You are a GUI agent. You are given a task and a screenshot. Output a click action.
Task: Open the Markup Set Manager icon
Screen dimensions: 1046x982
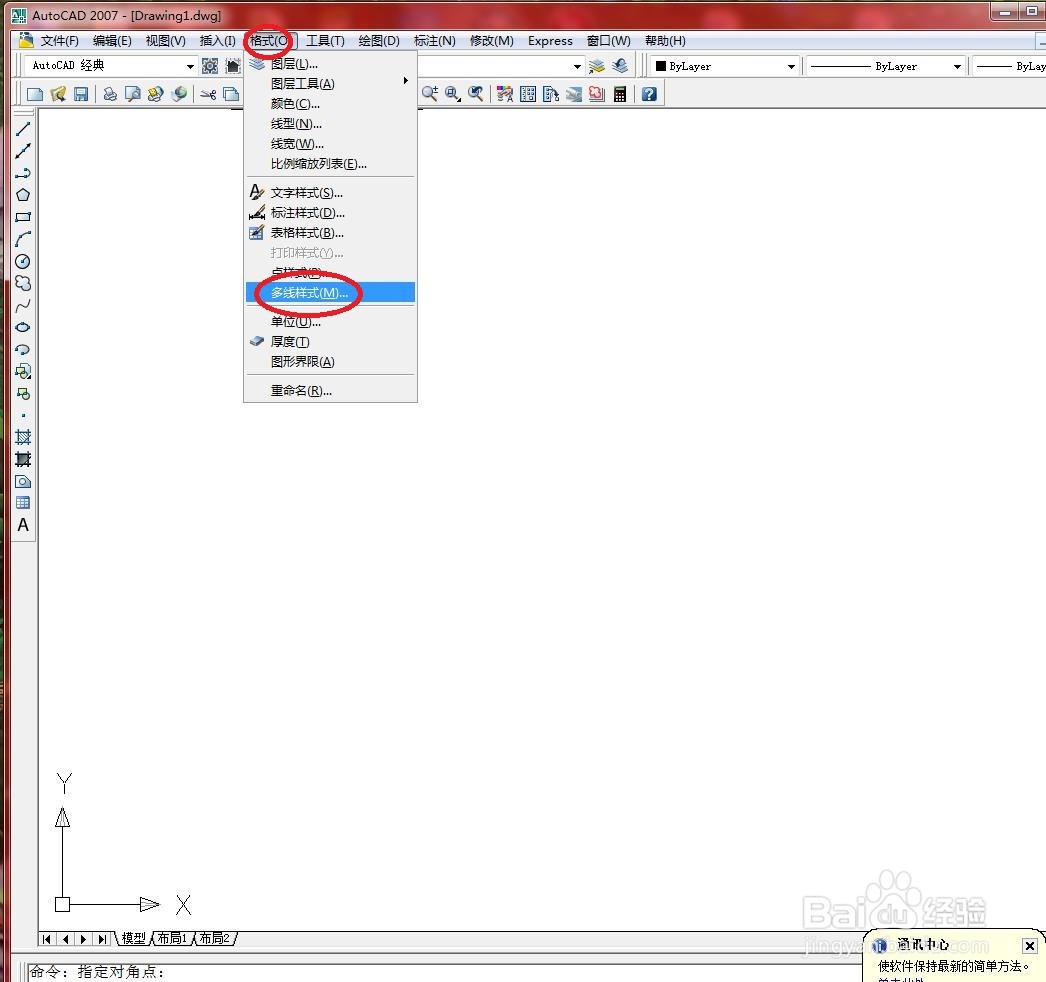click(596, 94)
